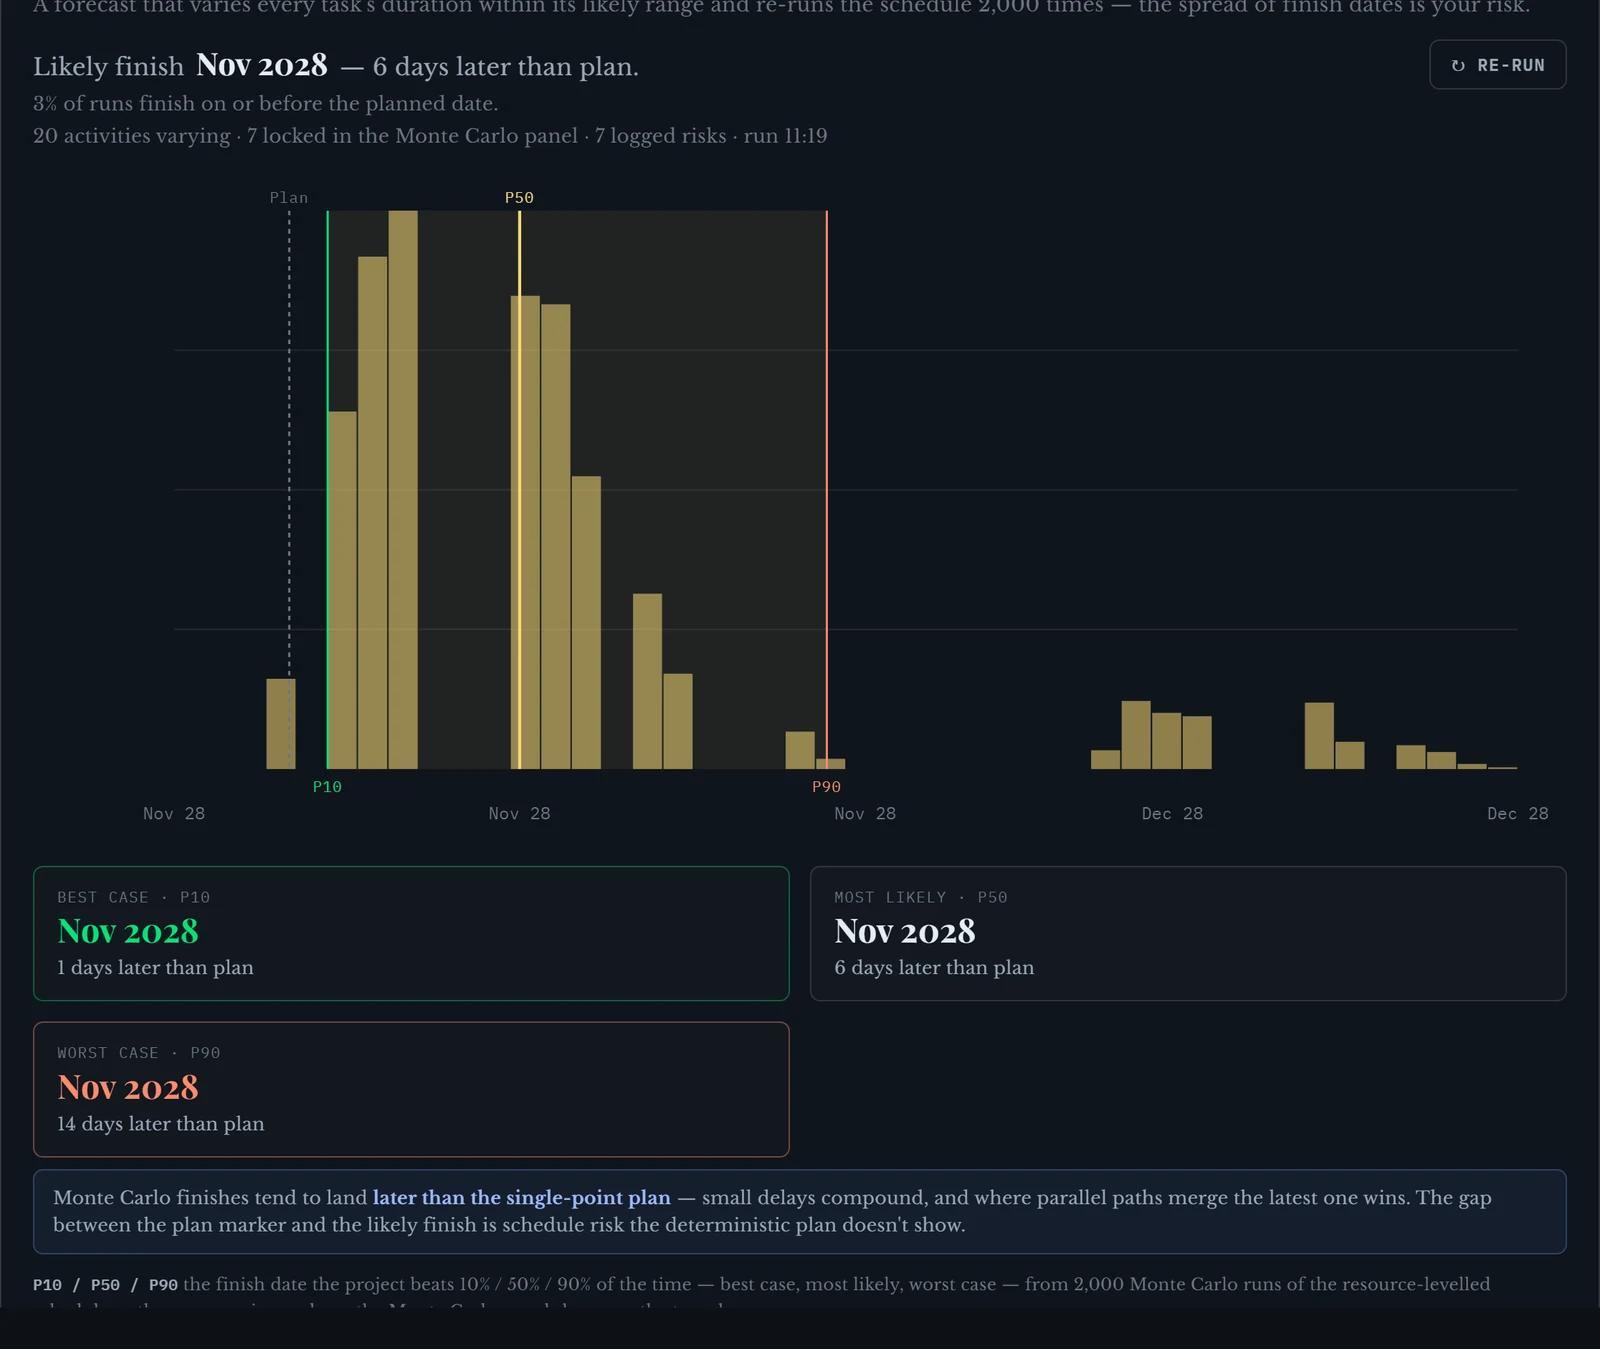
Task: Click '1 days later than plan' text
Action: click(155, 968)
